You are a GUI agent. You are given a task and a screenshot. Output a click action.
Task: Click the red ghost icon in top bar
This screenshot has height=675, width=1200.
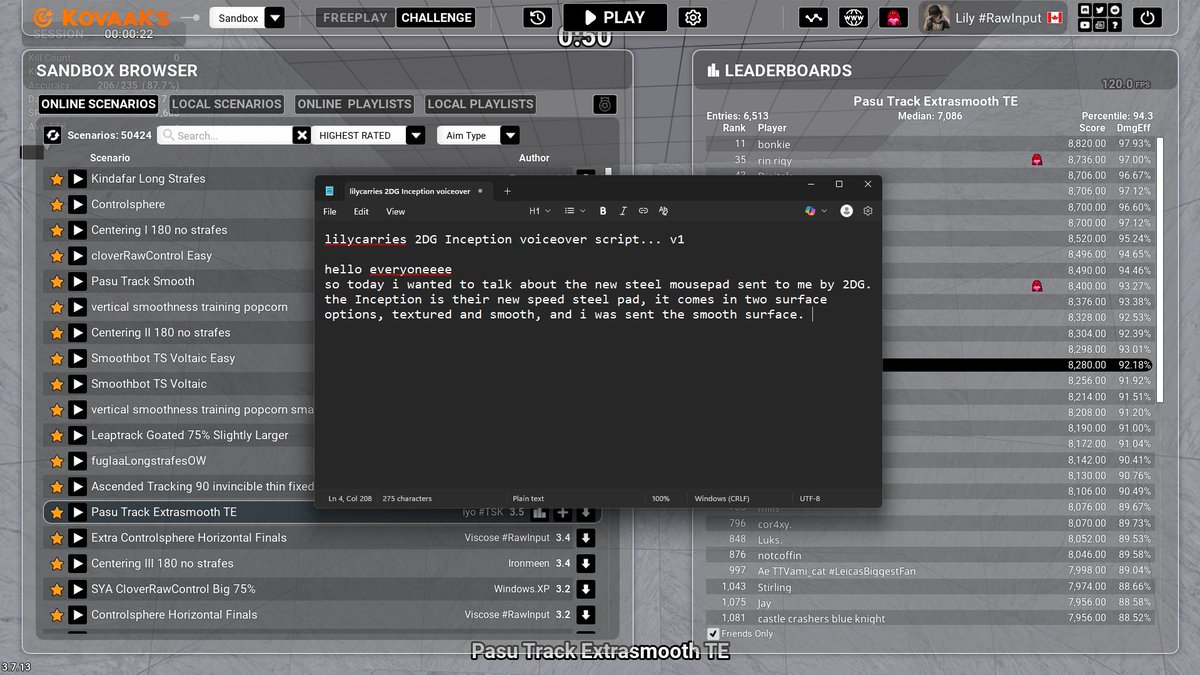[x=893, y=17]
